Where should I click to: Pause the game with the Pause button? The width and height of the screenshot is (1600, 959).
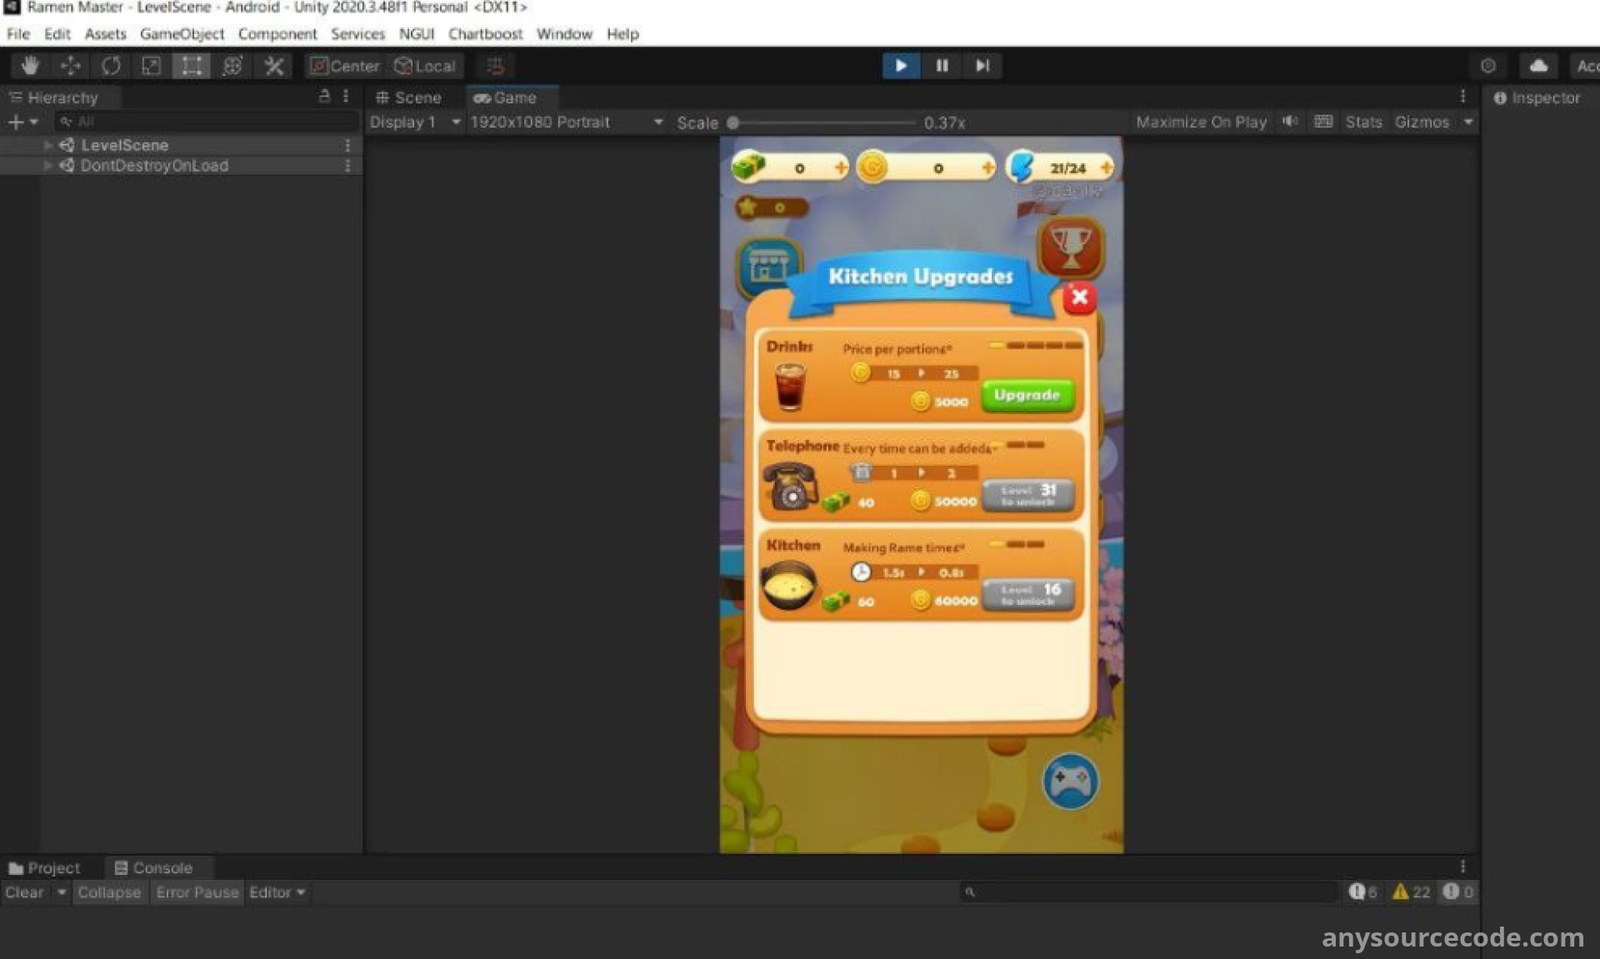[941, 66]
